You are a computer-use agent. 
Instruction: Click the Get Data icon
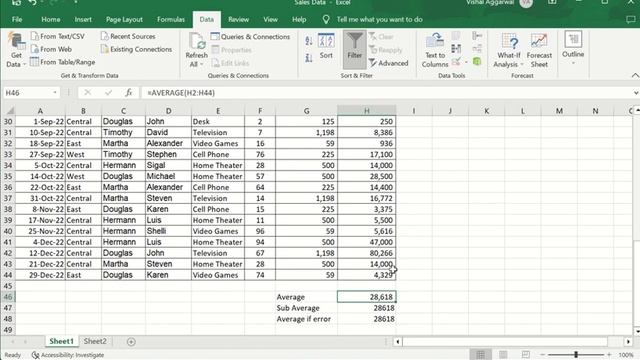click(x=16, y=41)
